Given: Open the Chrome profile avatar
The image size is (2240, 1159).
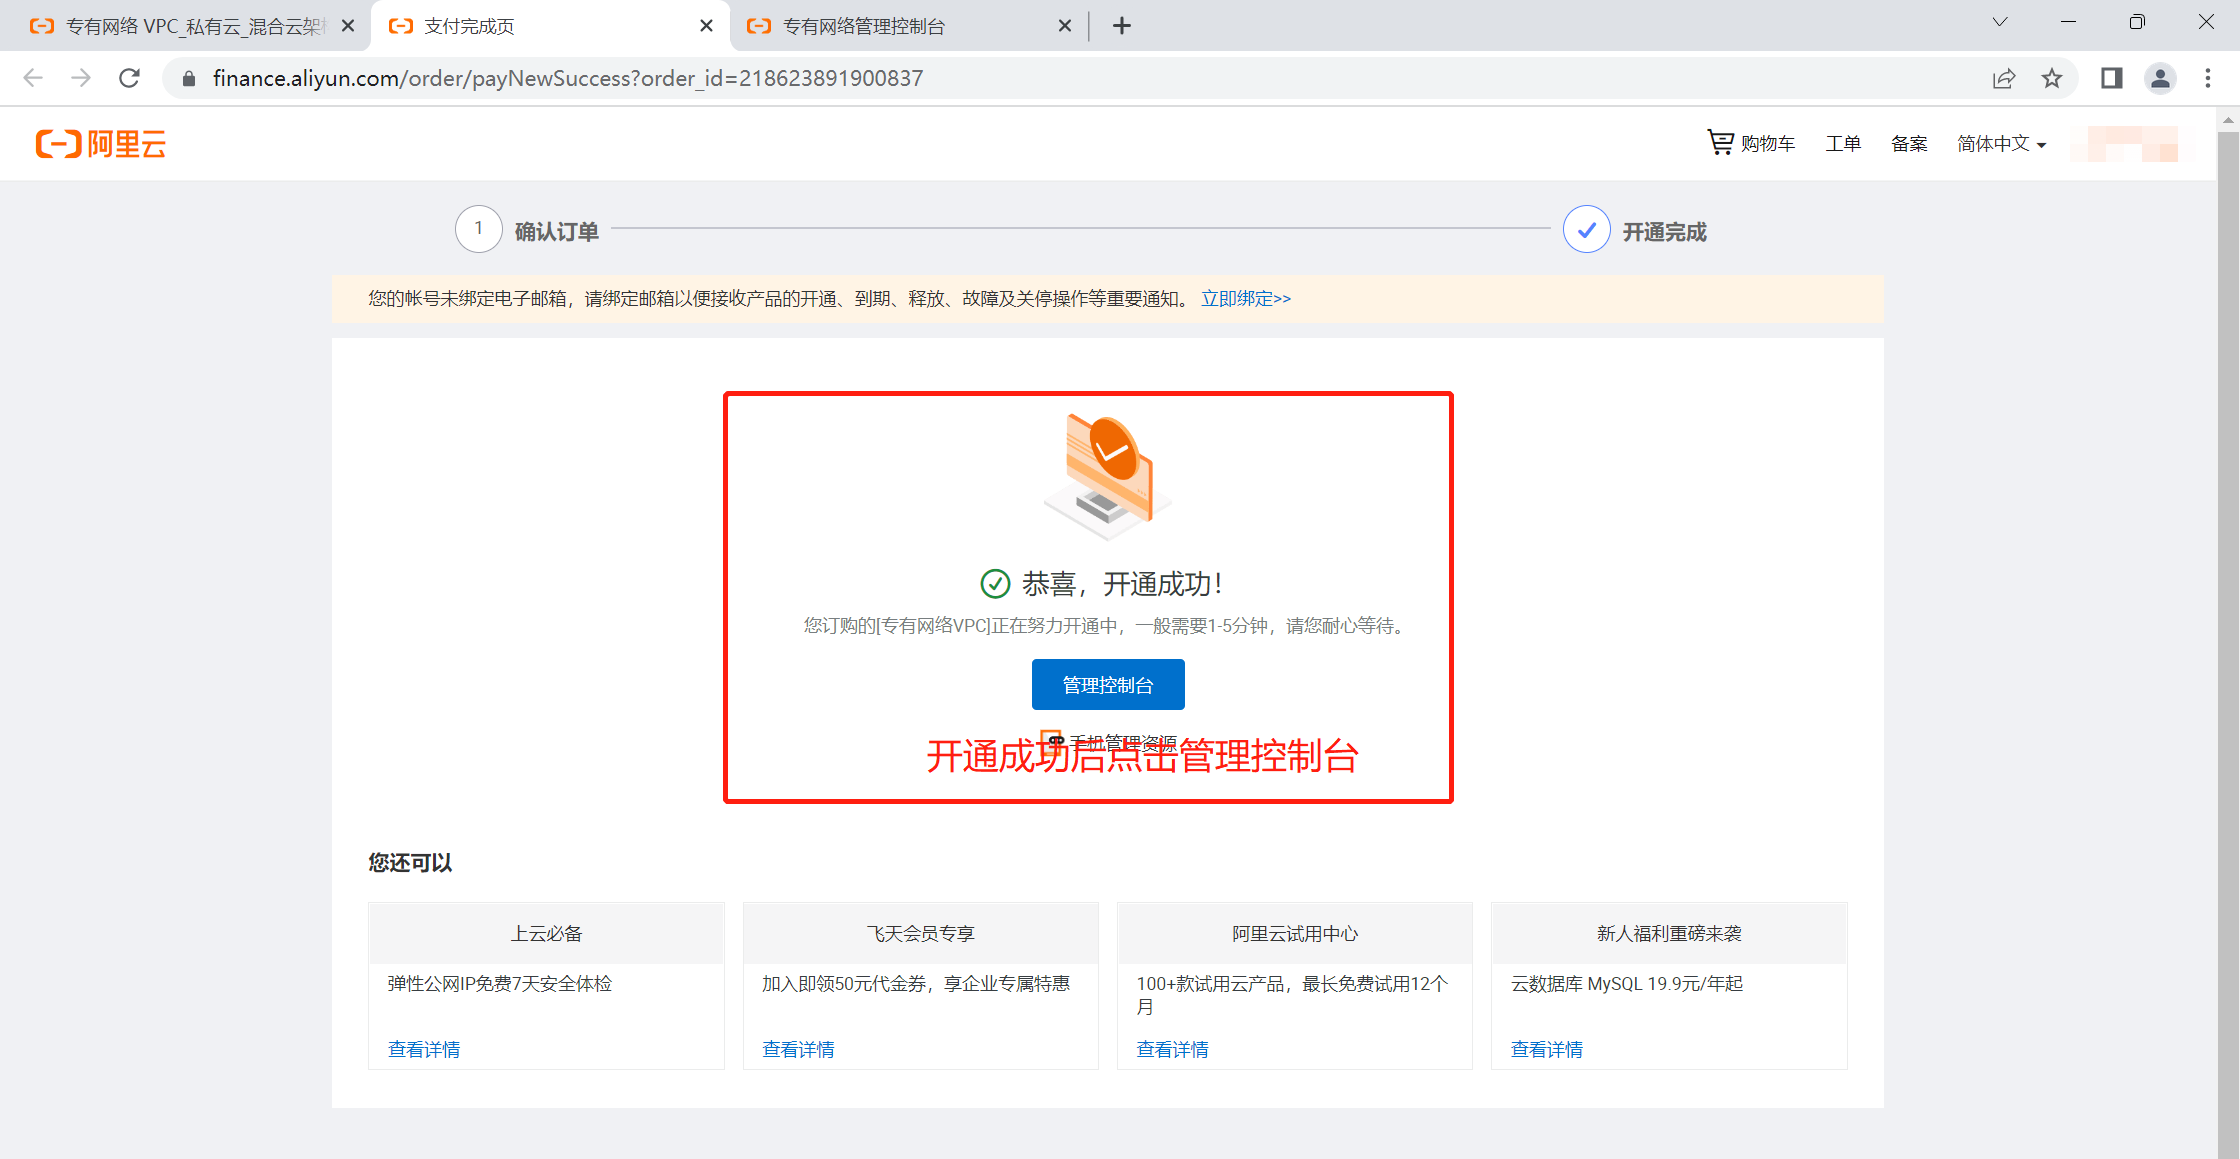Looking at the screenshot, I should tap(2160, 78).
